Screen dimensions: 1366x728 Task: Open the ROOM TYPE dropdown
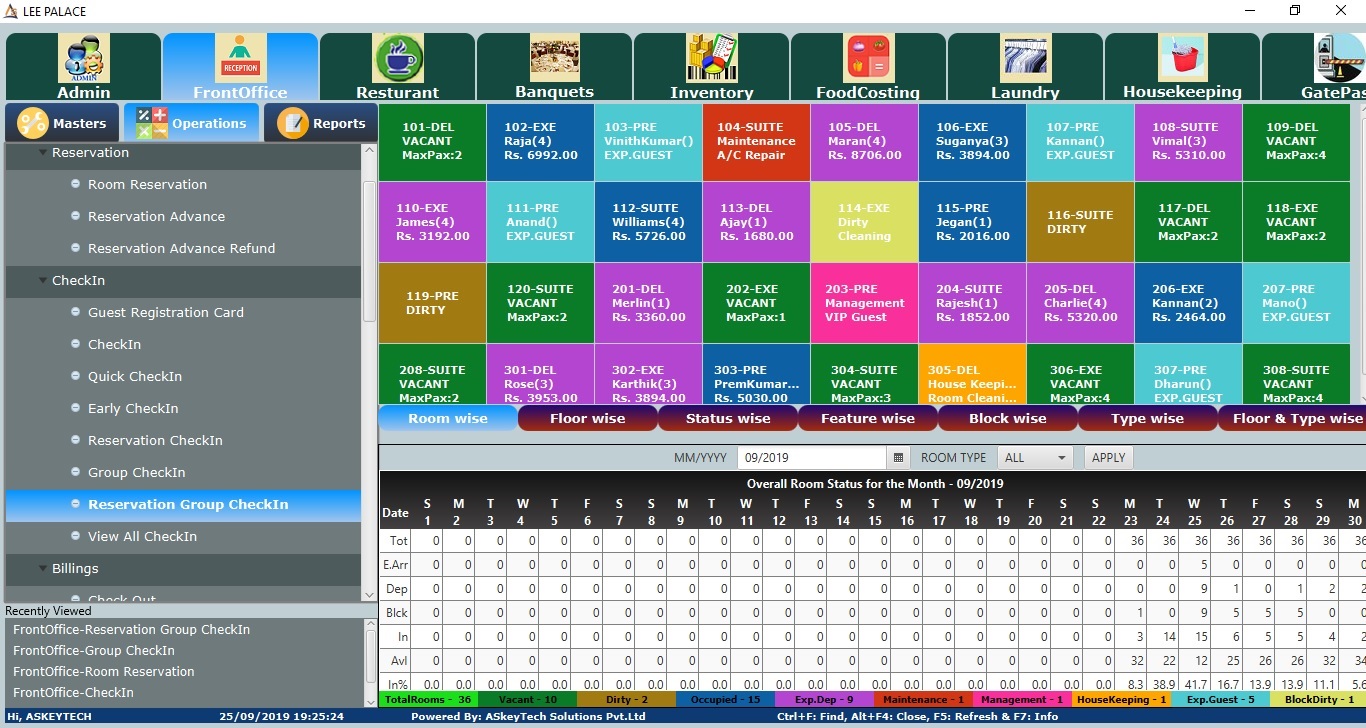click(1035, 458)
